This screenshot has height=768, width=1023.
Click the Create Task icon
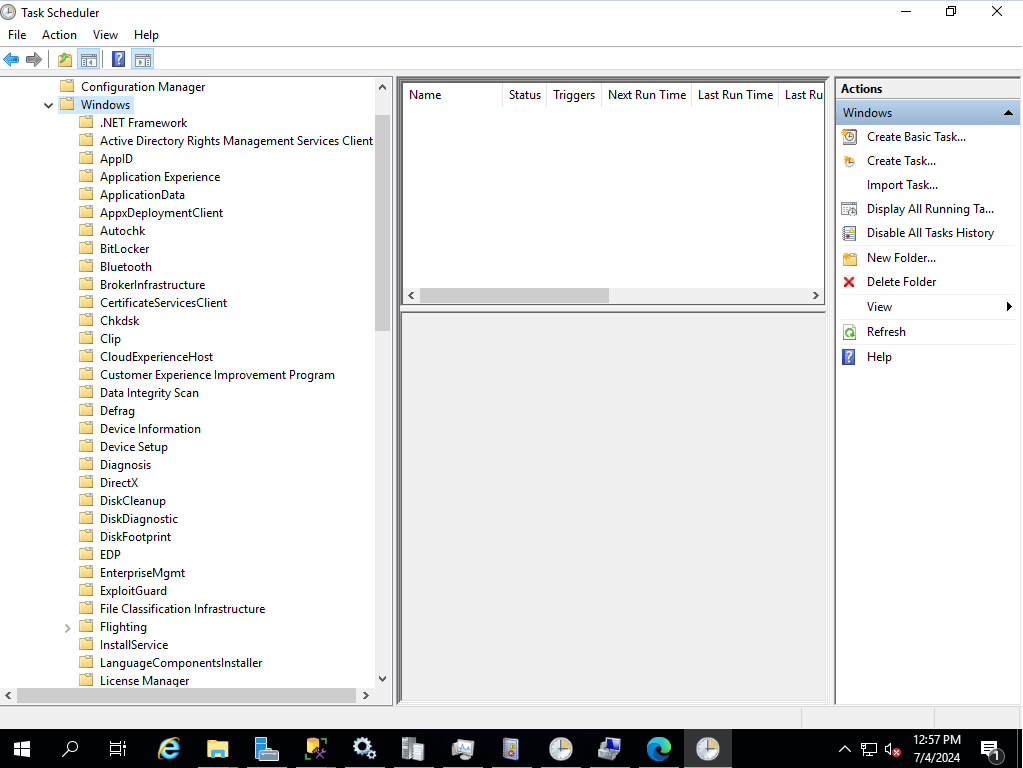point(849,161)
